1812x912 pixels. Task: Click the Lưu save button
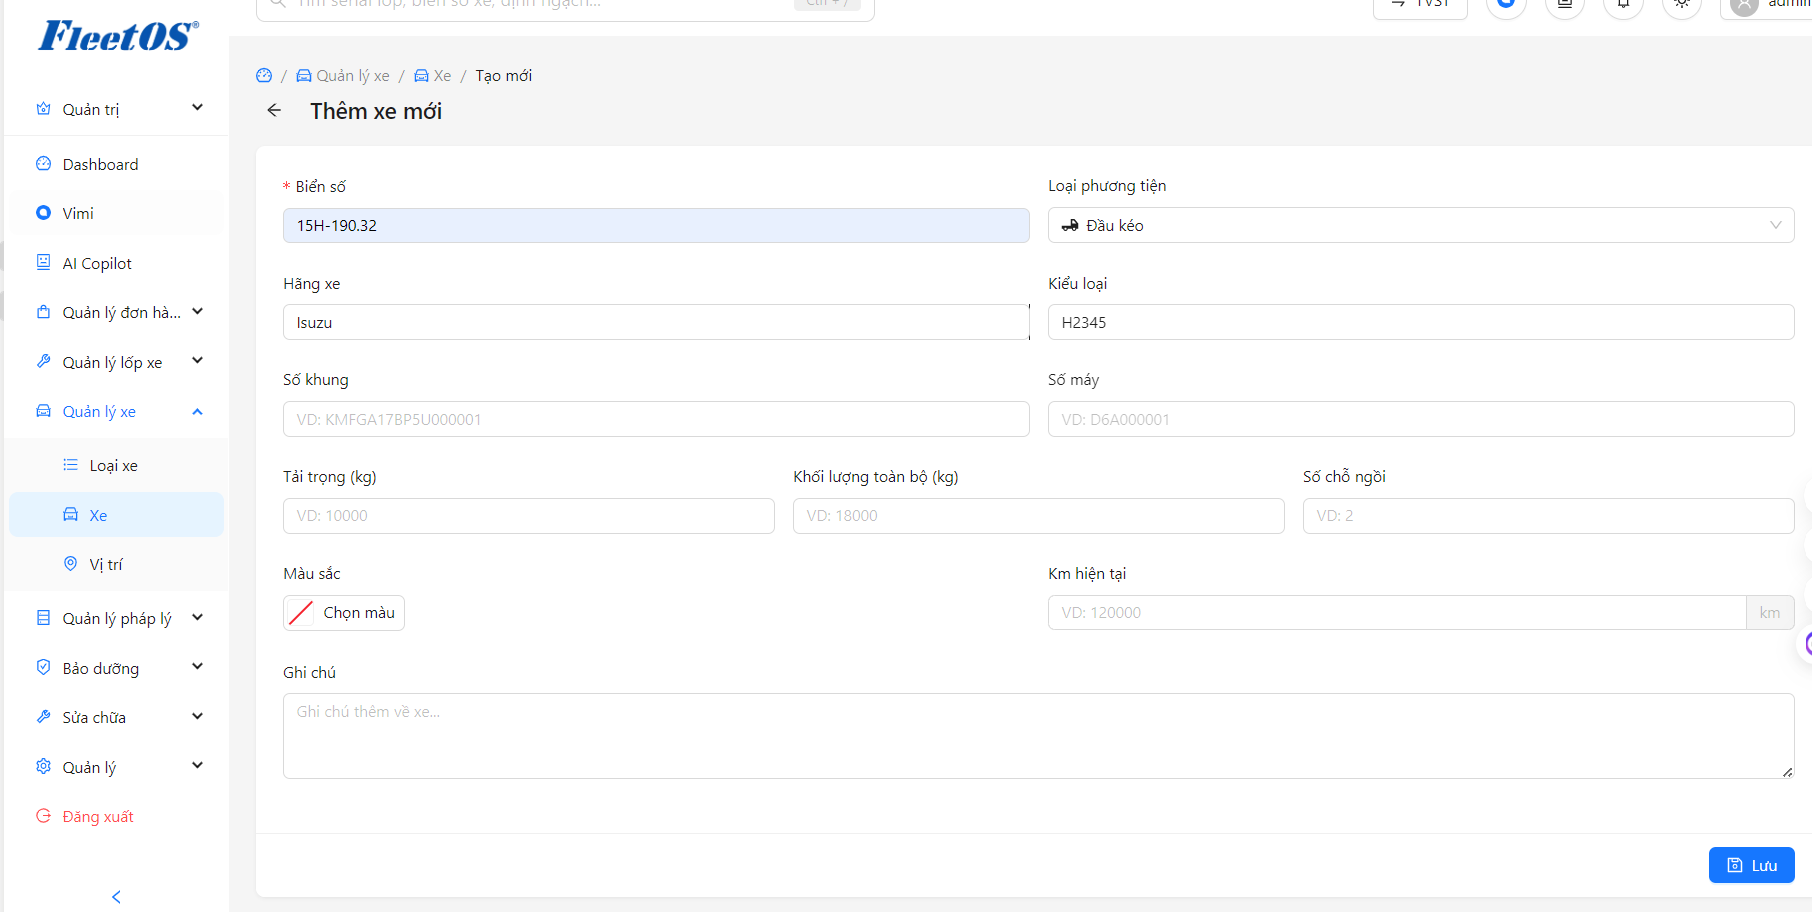pyautogui.click(x=1751, y=865)
